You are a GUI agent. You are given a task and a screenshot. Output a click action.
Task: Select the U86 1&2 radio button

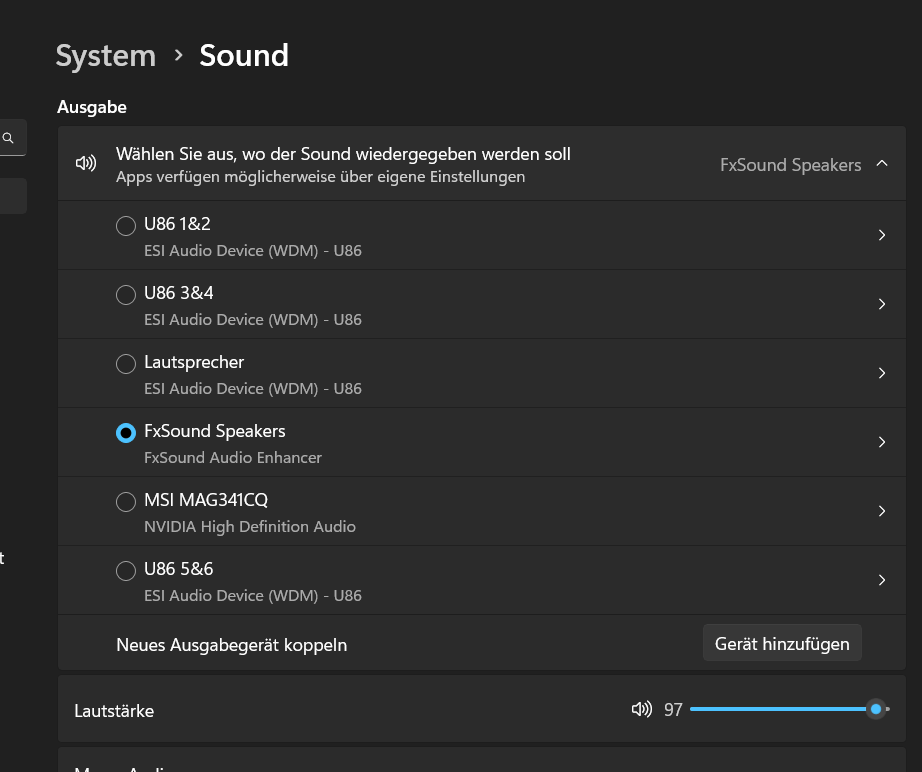(126, 226)
